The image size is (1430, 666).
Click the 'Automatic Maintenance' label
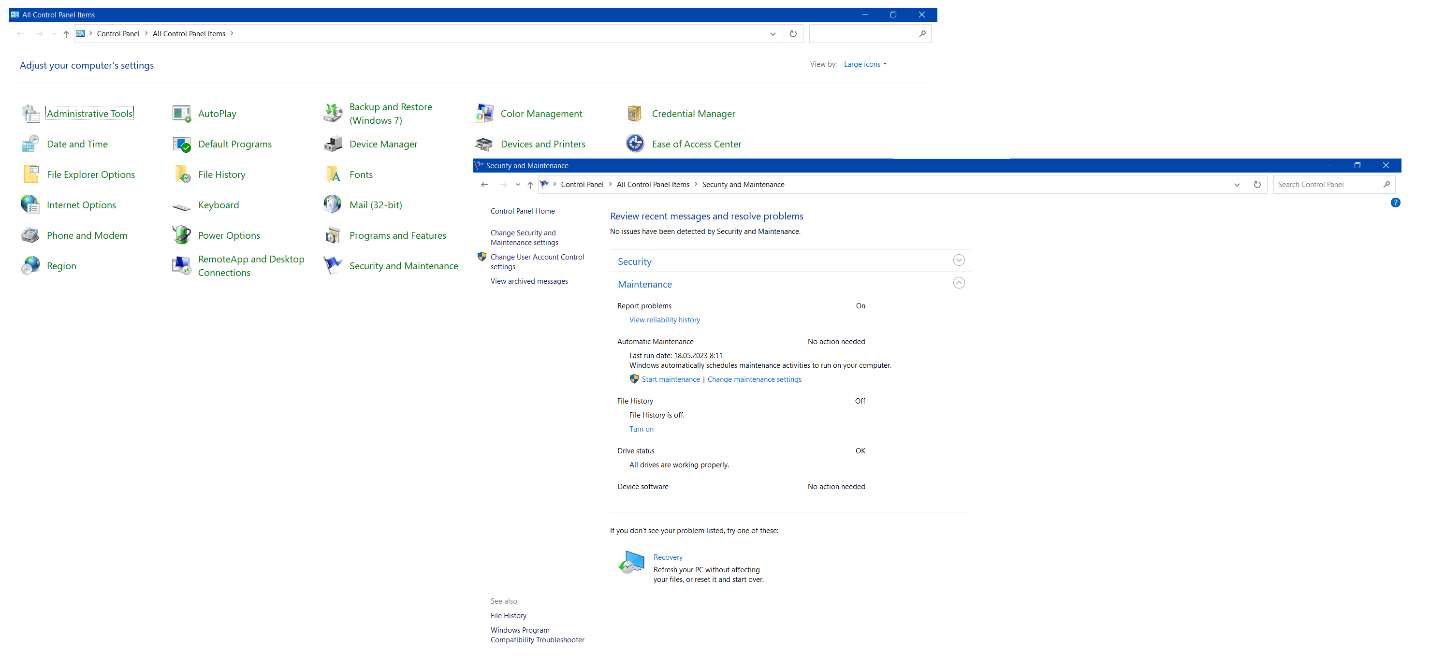[x=655, y=342]
